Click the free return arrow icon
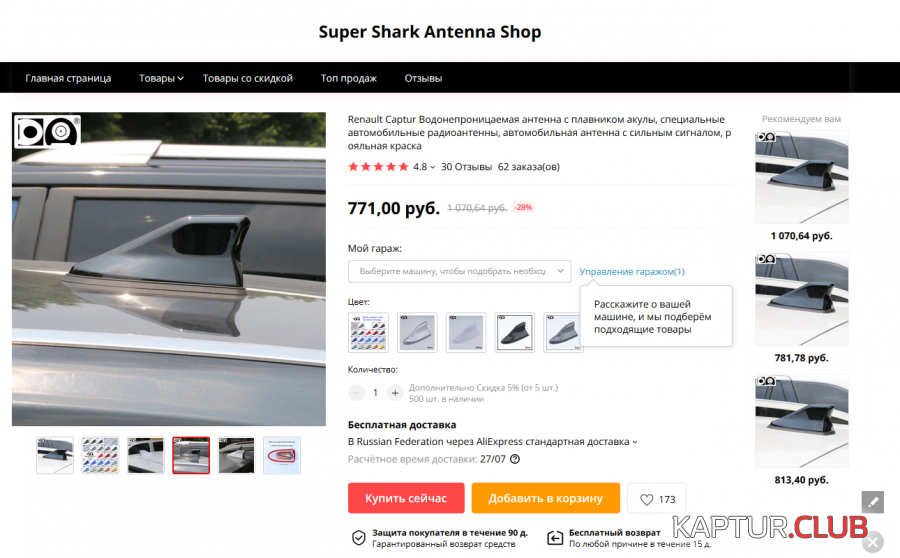 click(555, 538)
